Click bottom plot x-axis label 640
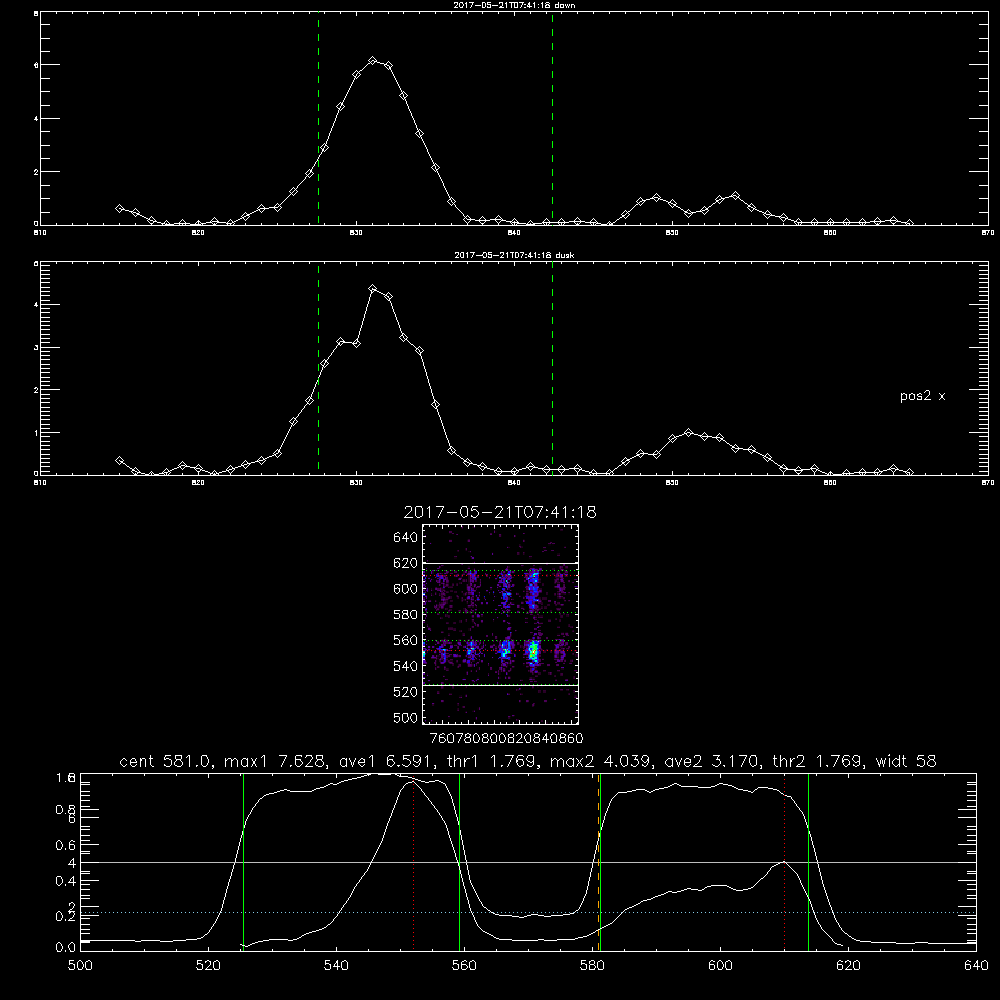 tap(976, 966)
